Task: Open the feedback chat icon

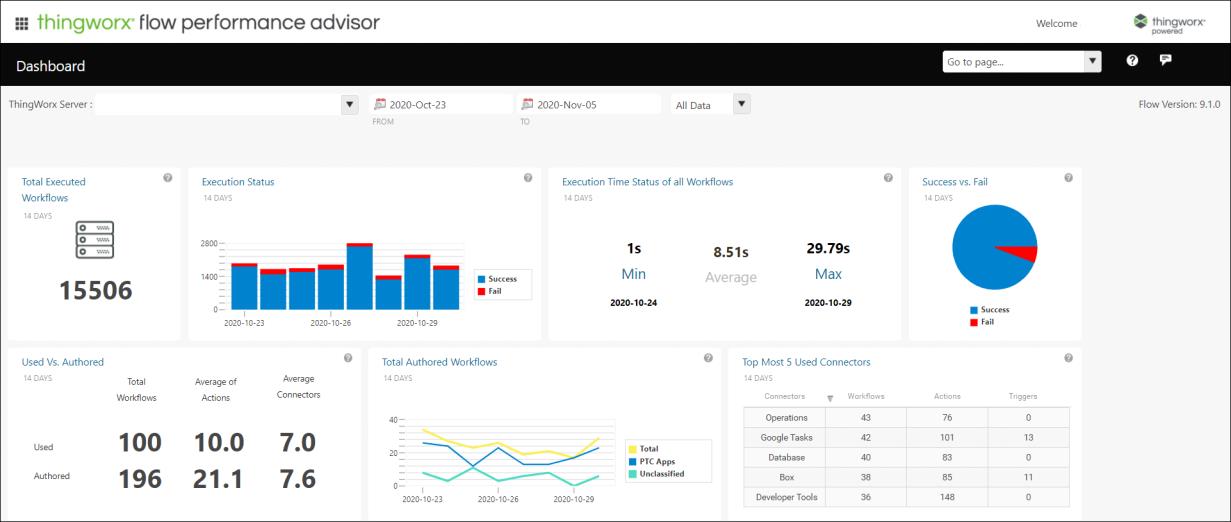Action: pos(1165,61)
